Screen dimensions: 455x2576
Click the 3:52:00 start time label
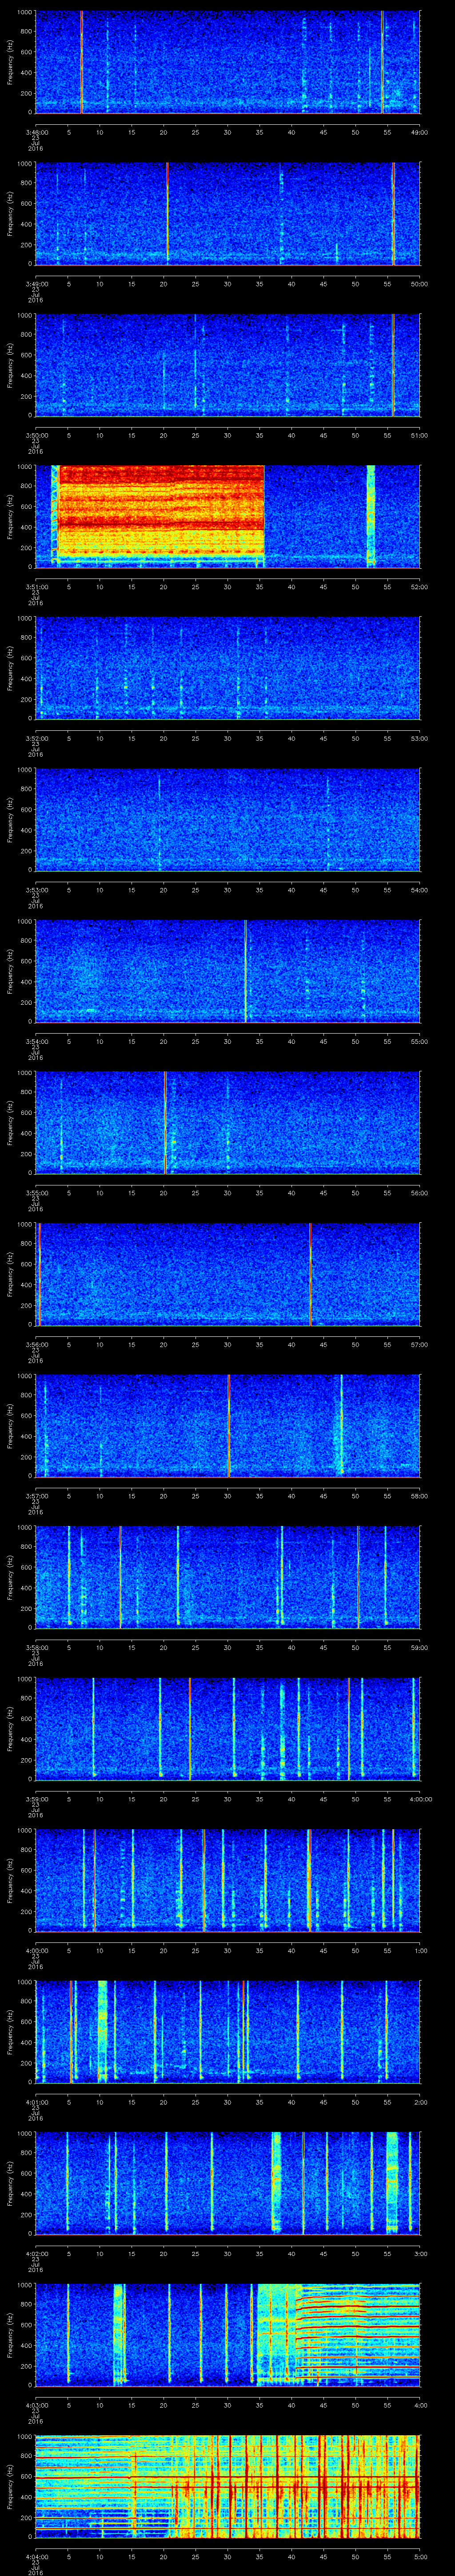tap(36, 738)
